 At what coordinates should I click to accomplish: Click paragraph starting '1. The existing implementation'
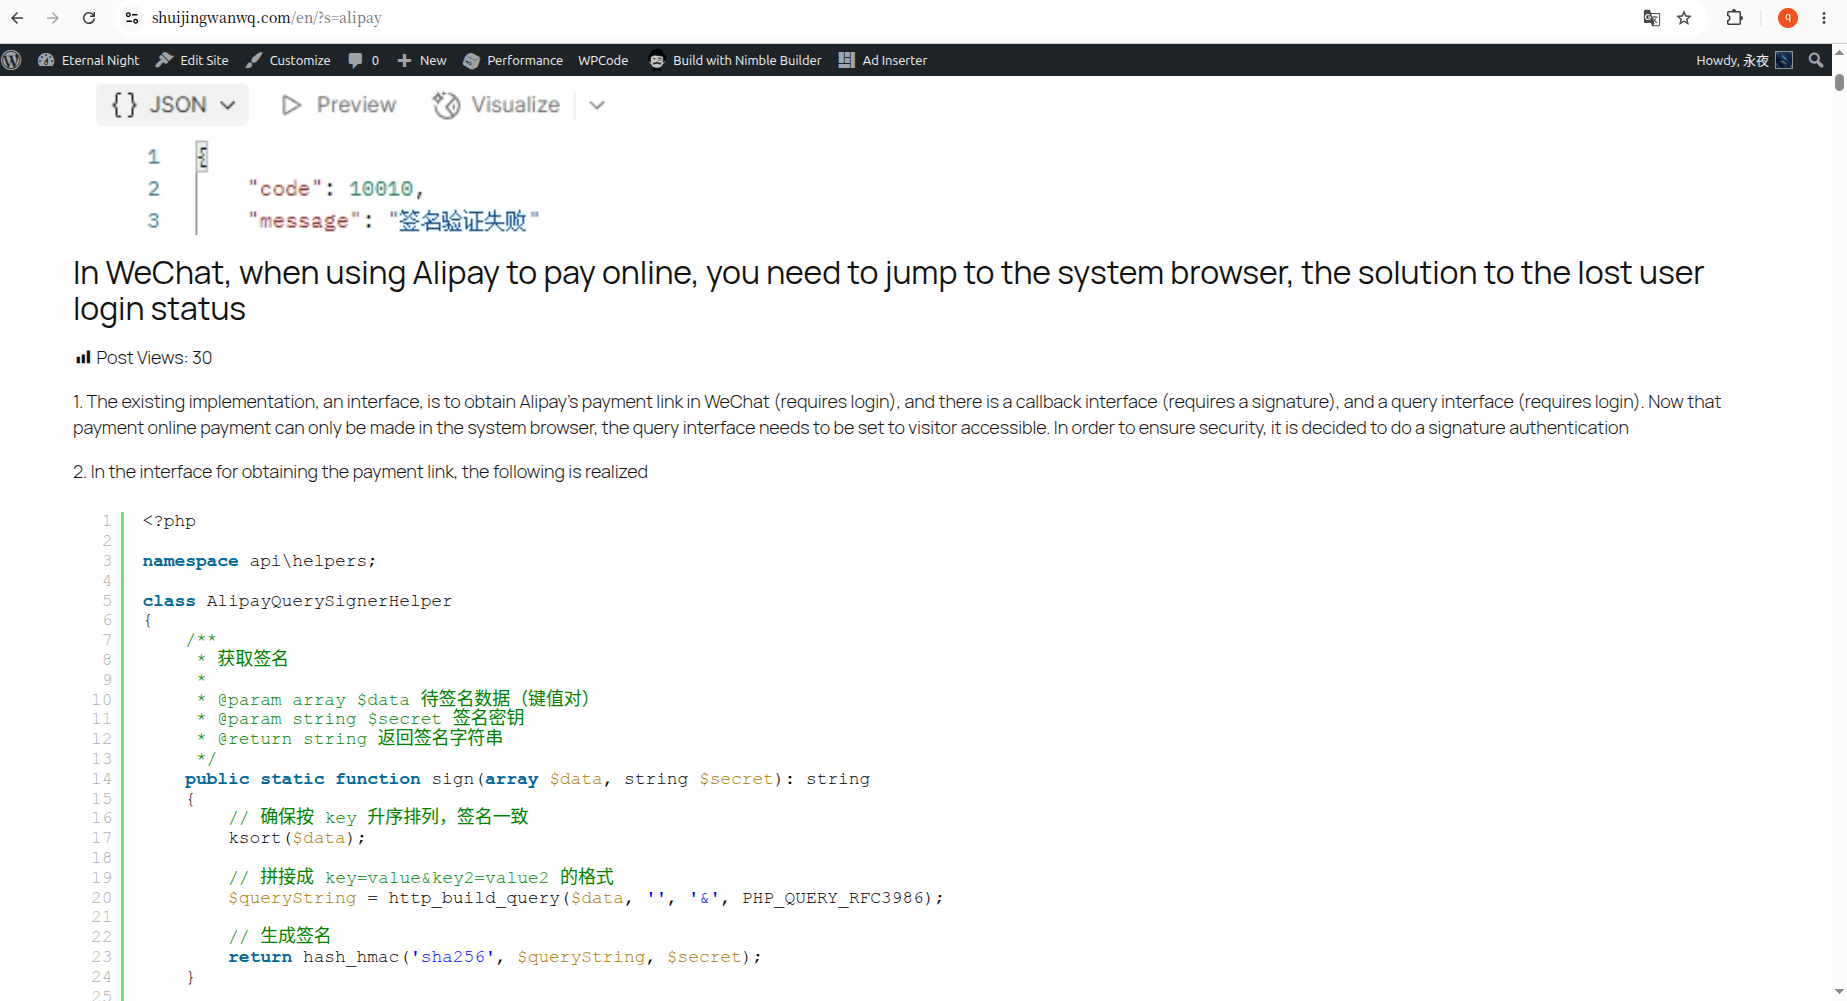pos(897,415)
